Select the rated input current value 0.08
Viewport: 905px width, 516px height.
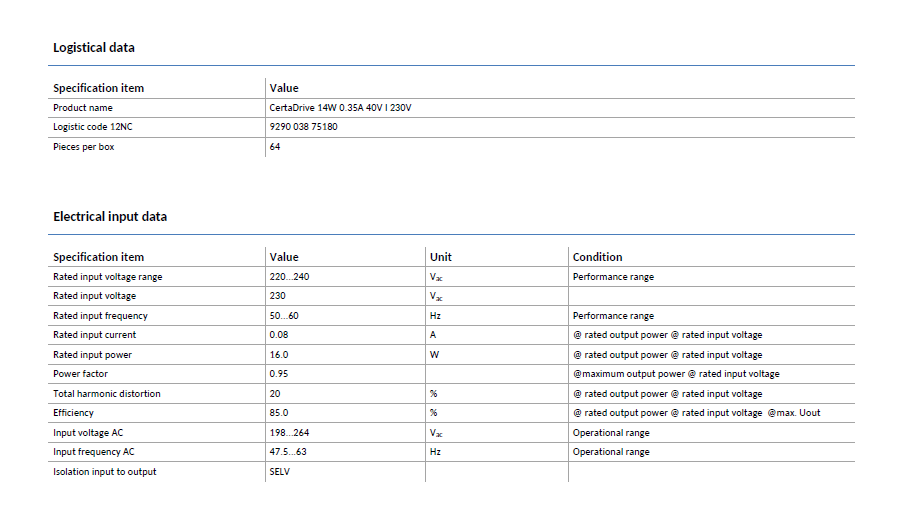(x=279, y=335)
